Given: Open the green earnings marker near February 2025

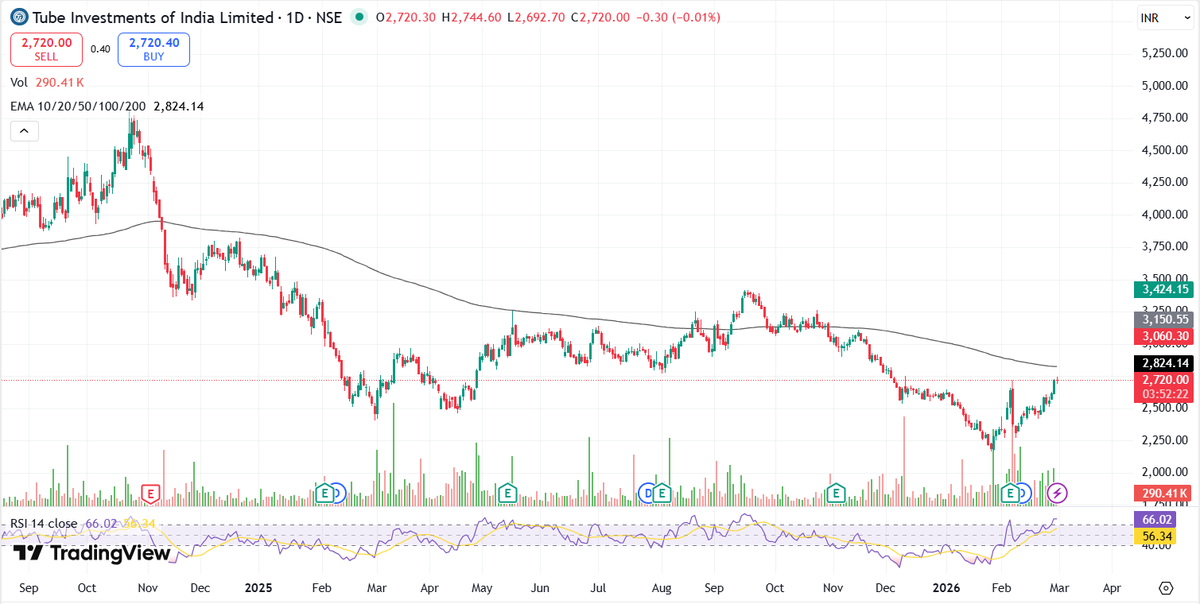Looking at the screenshot, I should (x=323, y=493).
